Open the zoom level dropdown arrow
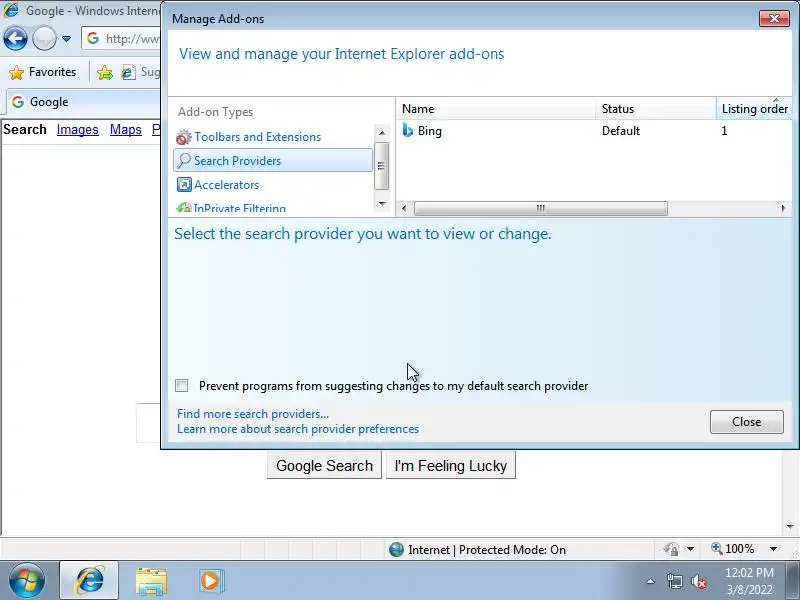 [773, 549]
